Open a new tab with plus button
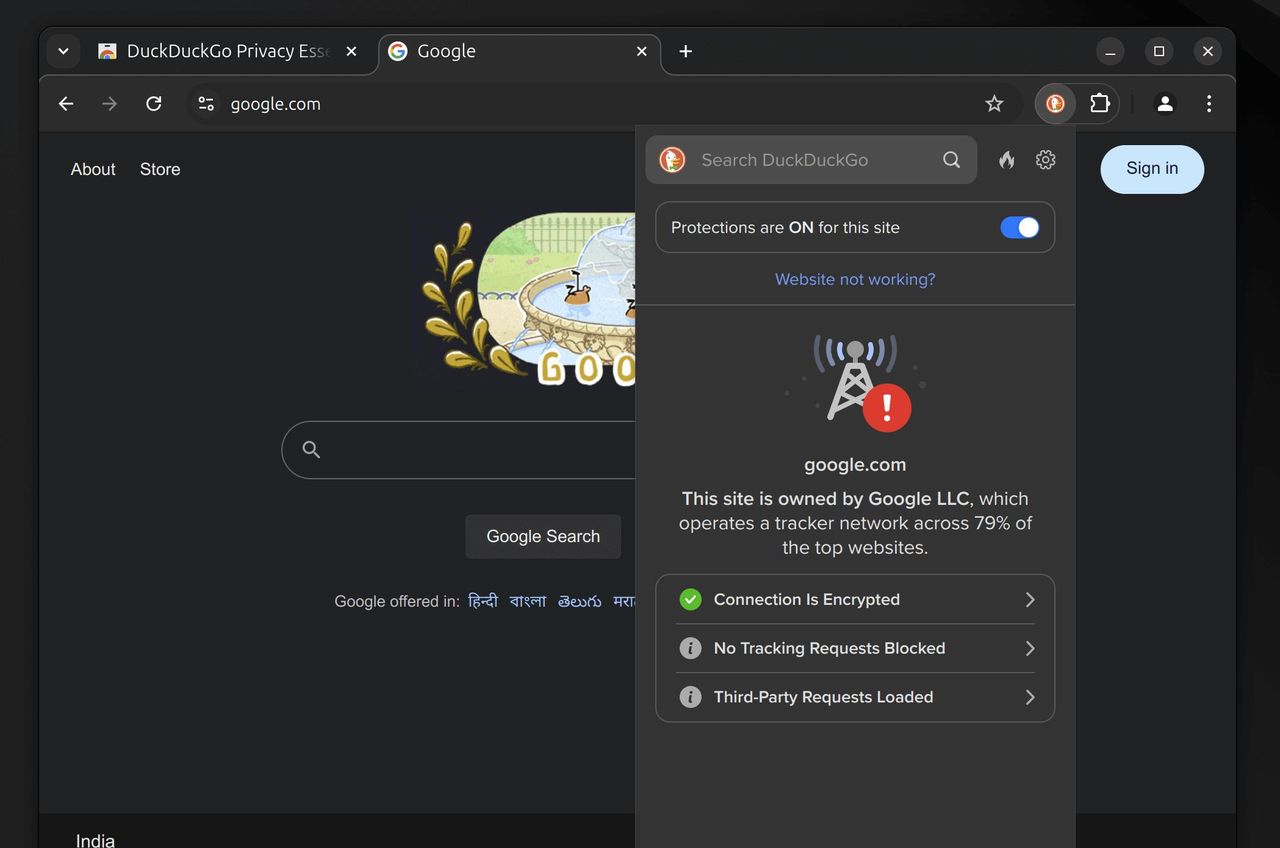Screen dimensions: 1280x848 tap(685, 51)
